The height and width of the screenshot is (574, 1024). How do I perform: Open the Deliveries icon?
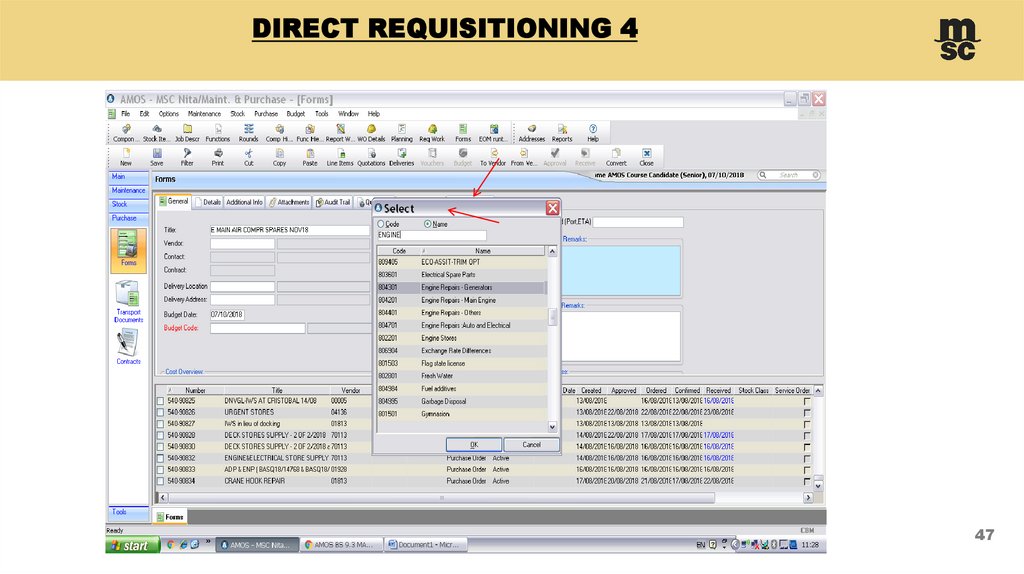[x=402, y=157]
